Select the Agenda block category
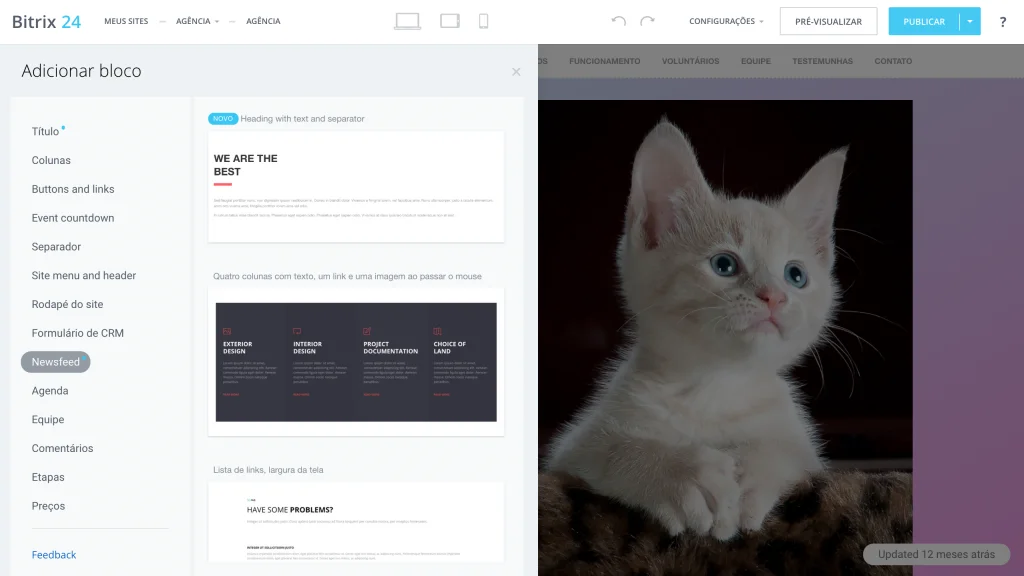The height and width of the screenshot is (576, 1024). (50, 391)
